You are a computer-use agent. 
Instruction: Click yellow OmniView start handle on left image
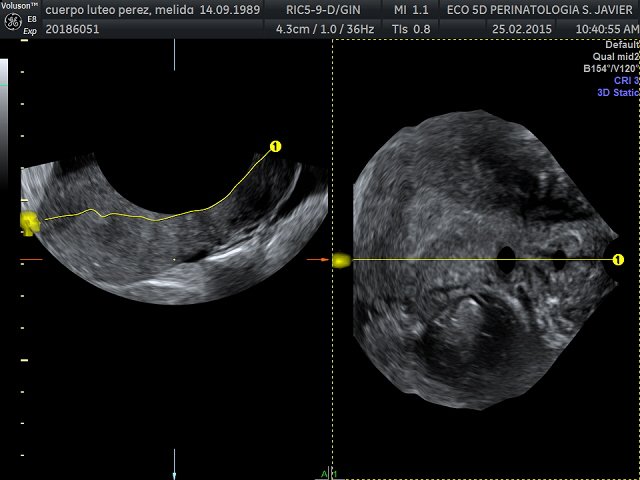30,223
